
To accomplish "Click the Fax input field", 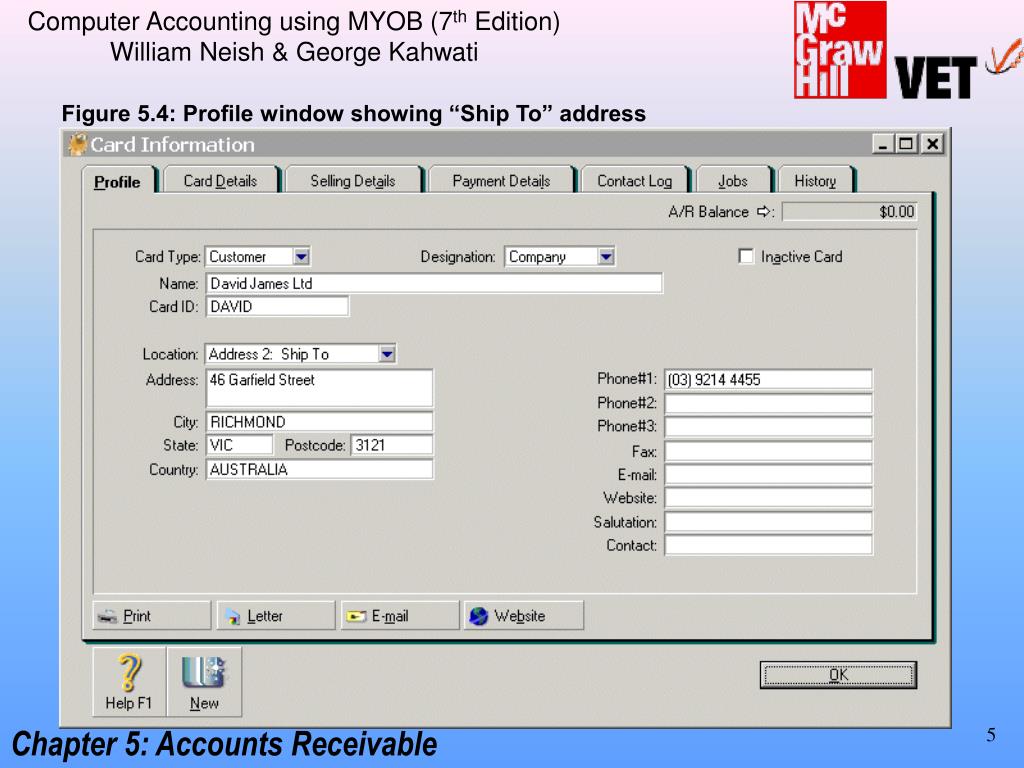I will (x=768, y=451).
